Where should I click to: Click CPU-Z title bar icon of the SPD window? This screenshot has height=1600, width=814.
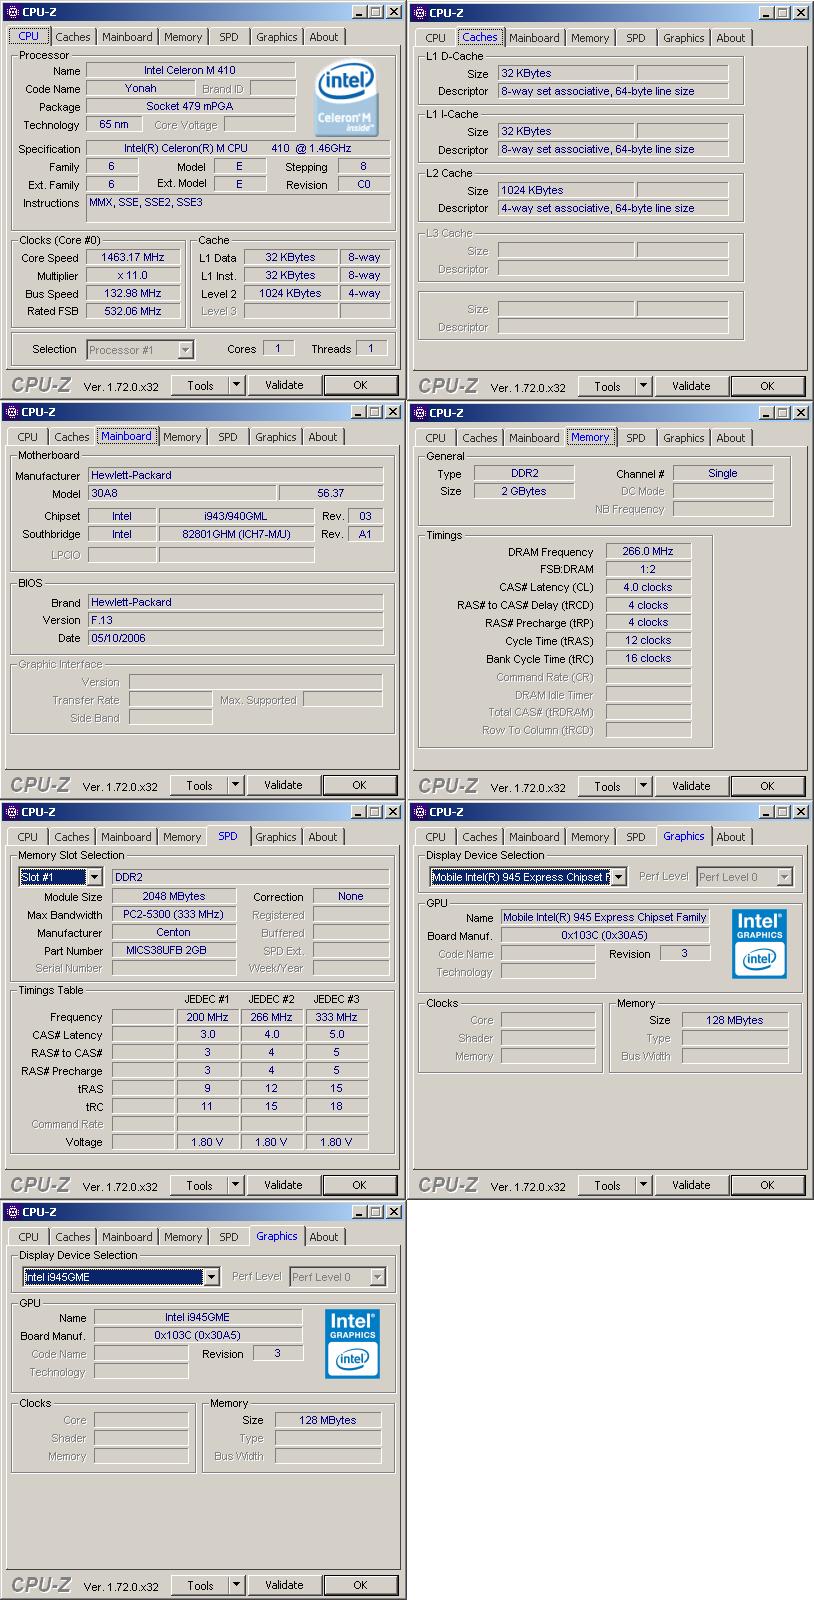(x=11, y=812)
